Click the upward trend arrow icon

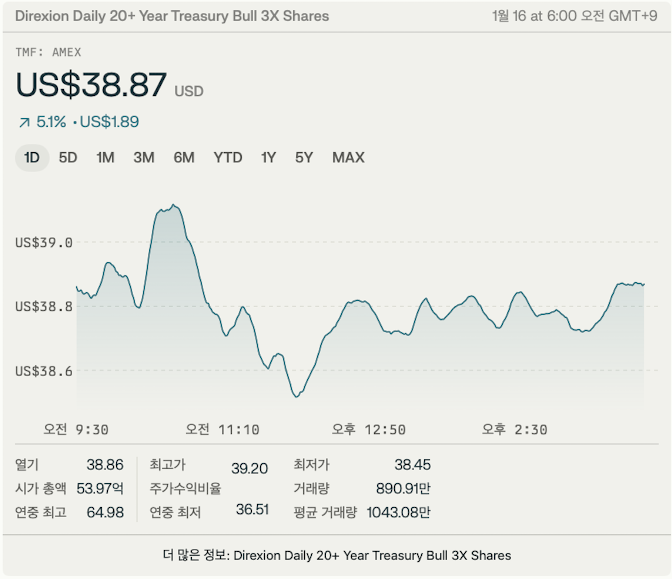[x=24, y=123]
